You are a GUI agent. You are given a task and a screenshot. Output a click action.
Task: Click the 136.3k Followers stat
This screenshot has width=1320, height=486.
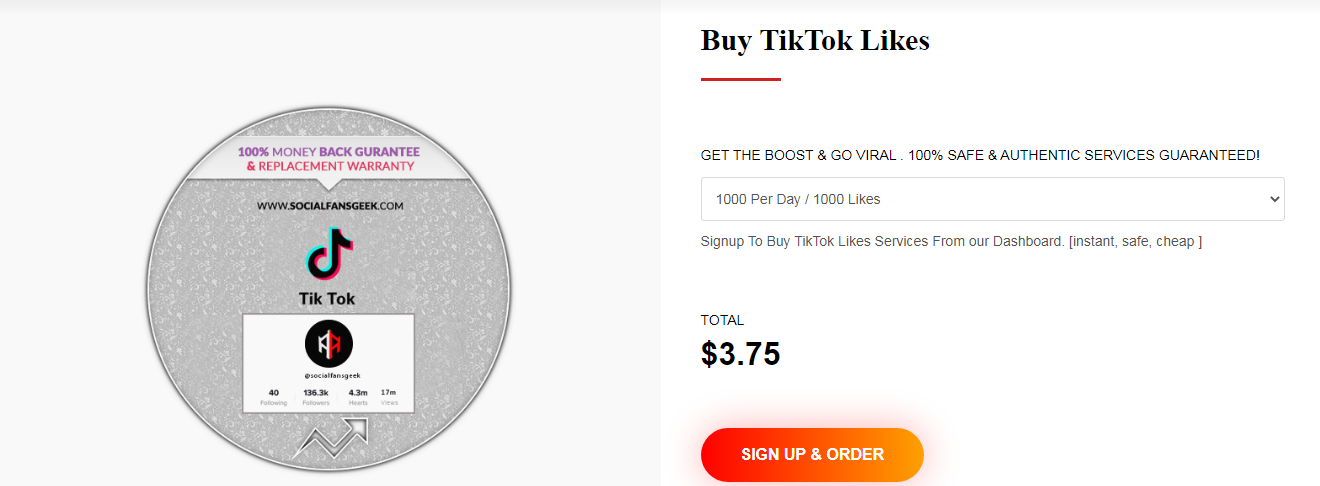click(316, 396)
